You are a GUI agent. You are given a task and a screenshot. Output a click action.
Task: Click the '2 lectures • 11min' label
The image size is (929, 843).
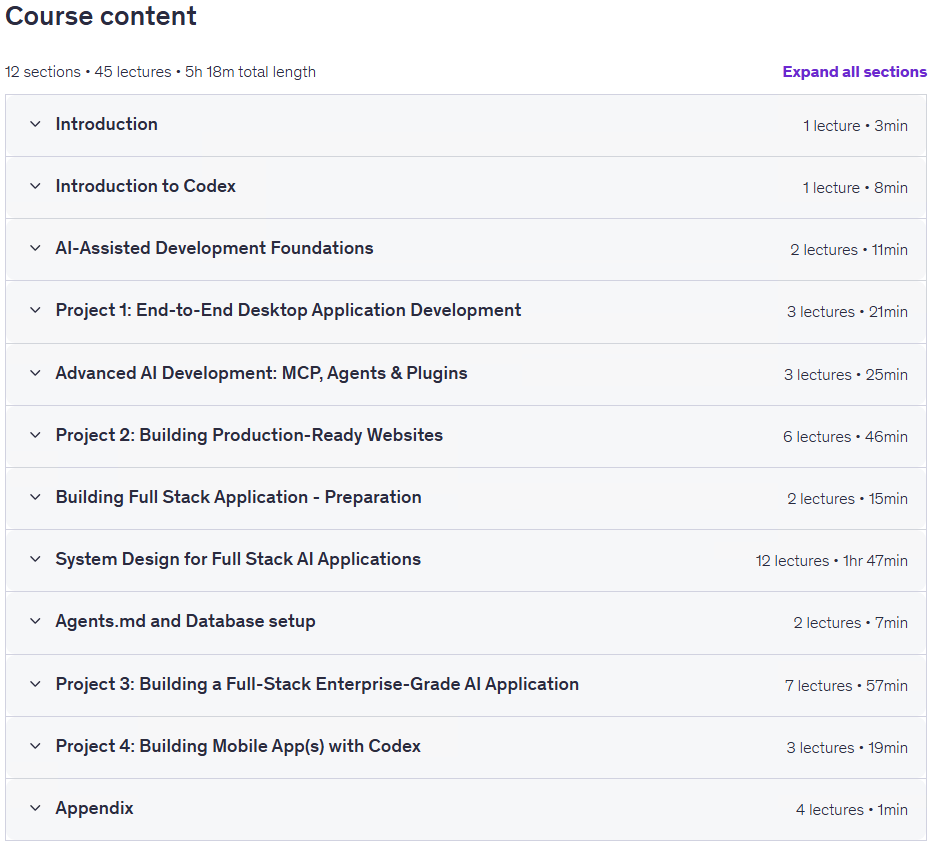pyautogui.click(x=848, y=250)
